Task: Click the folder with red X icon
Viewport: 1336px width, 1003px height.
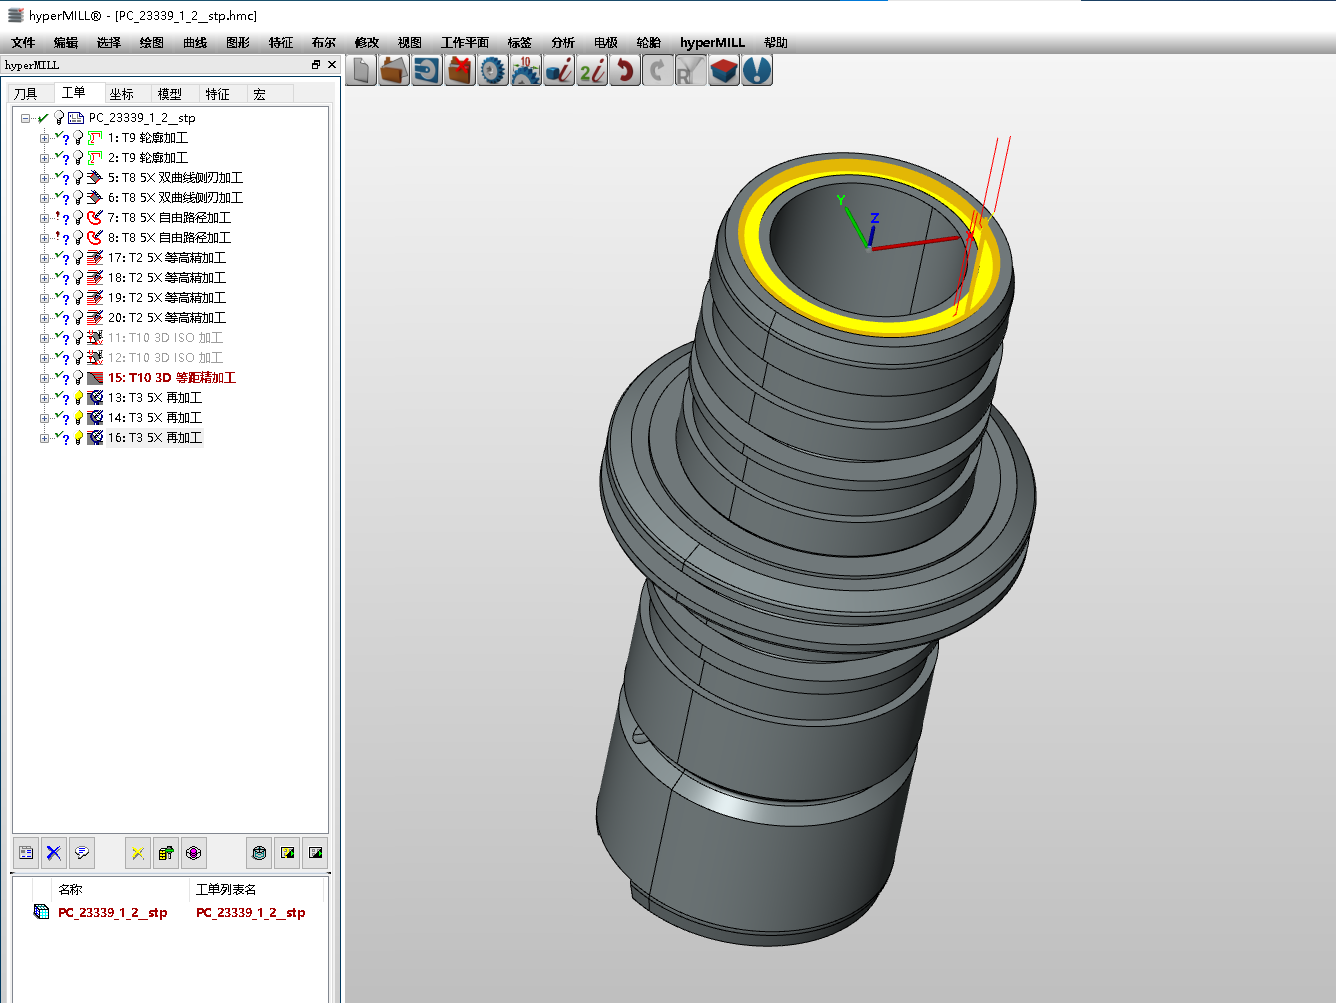Action: (x=460, y=70)
